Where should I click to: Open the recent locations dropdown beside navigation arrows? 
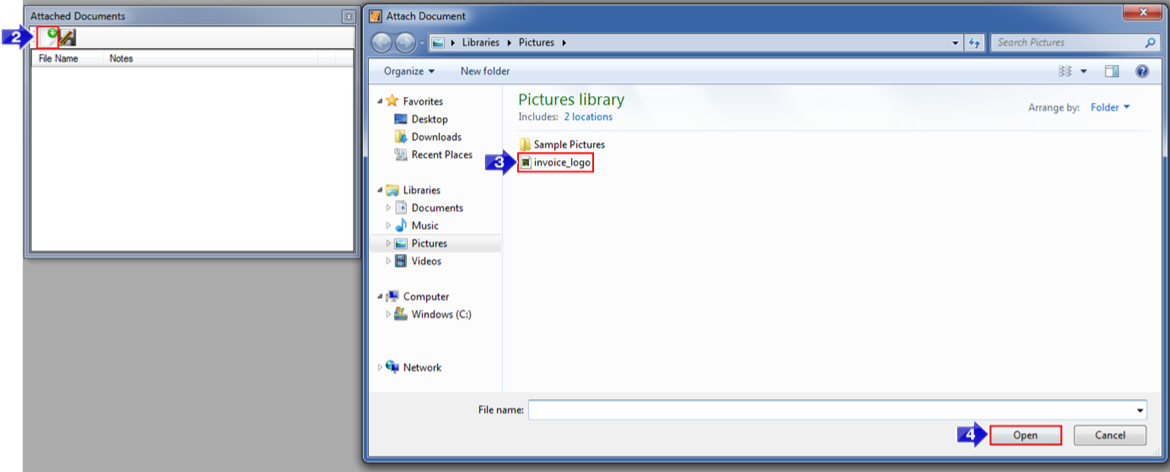[x=422, y=43]
